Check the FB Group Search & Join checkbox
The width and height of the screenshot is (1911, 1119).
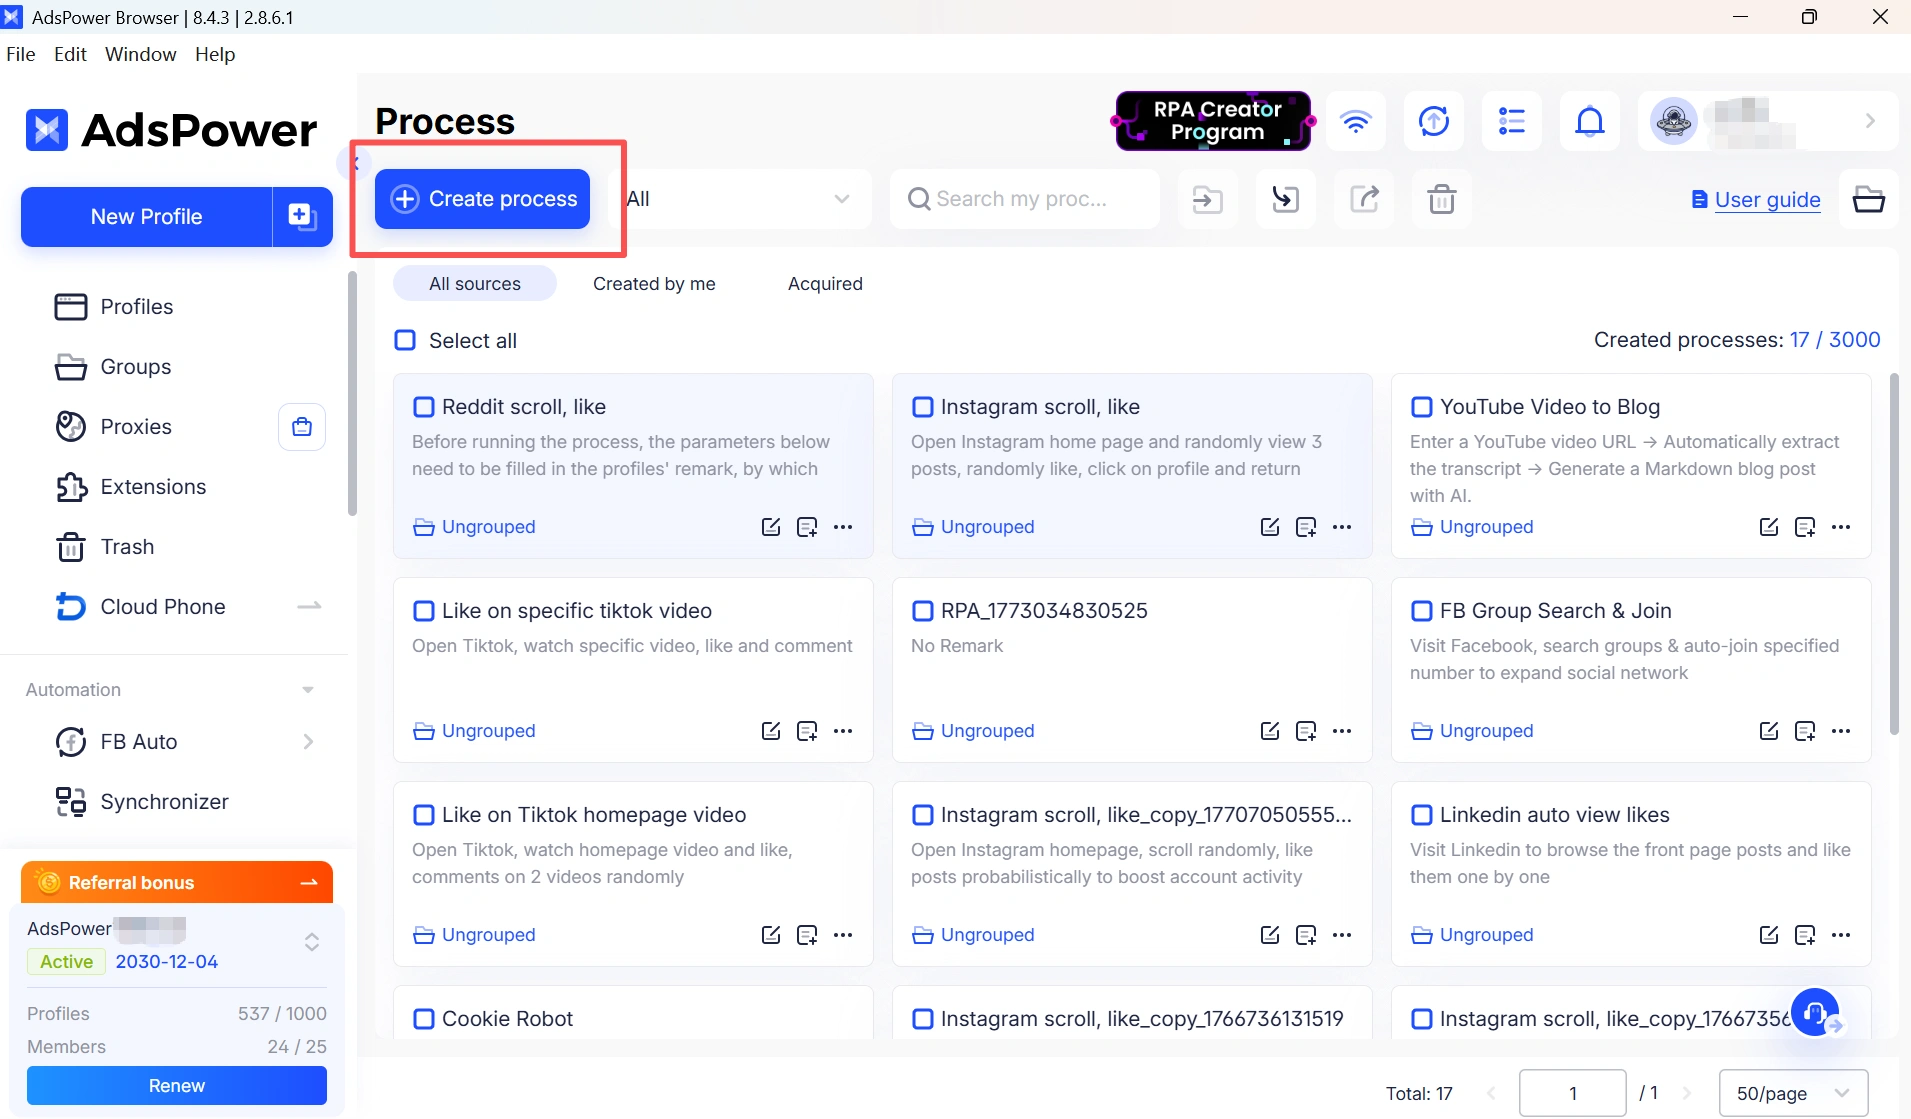pyautogui.click(x=1422, y=611)
